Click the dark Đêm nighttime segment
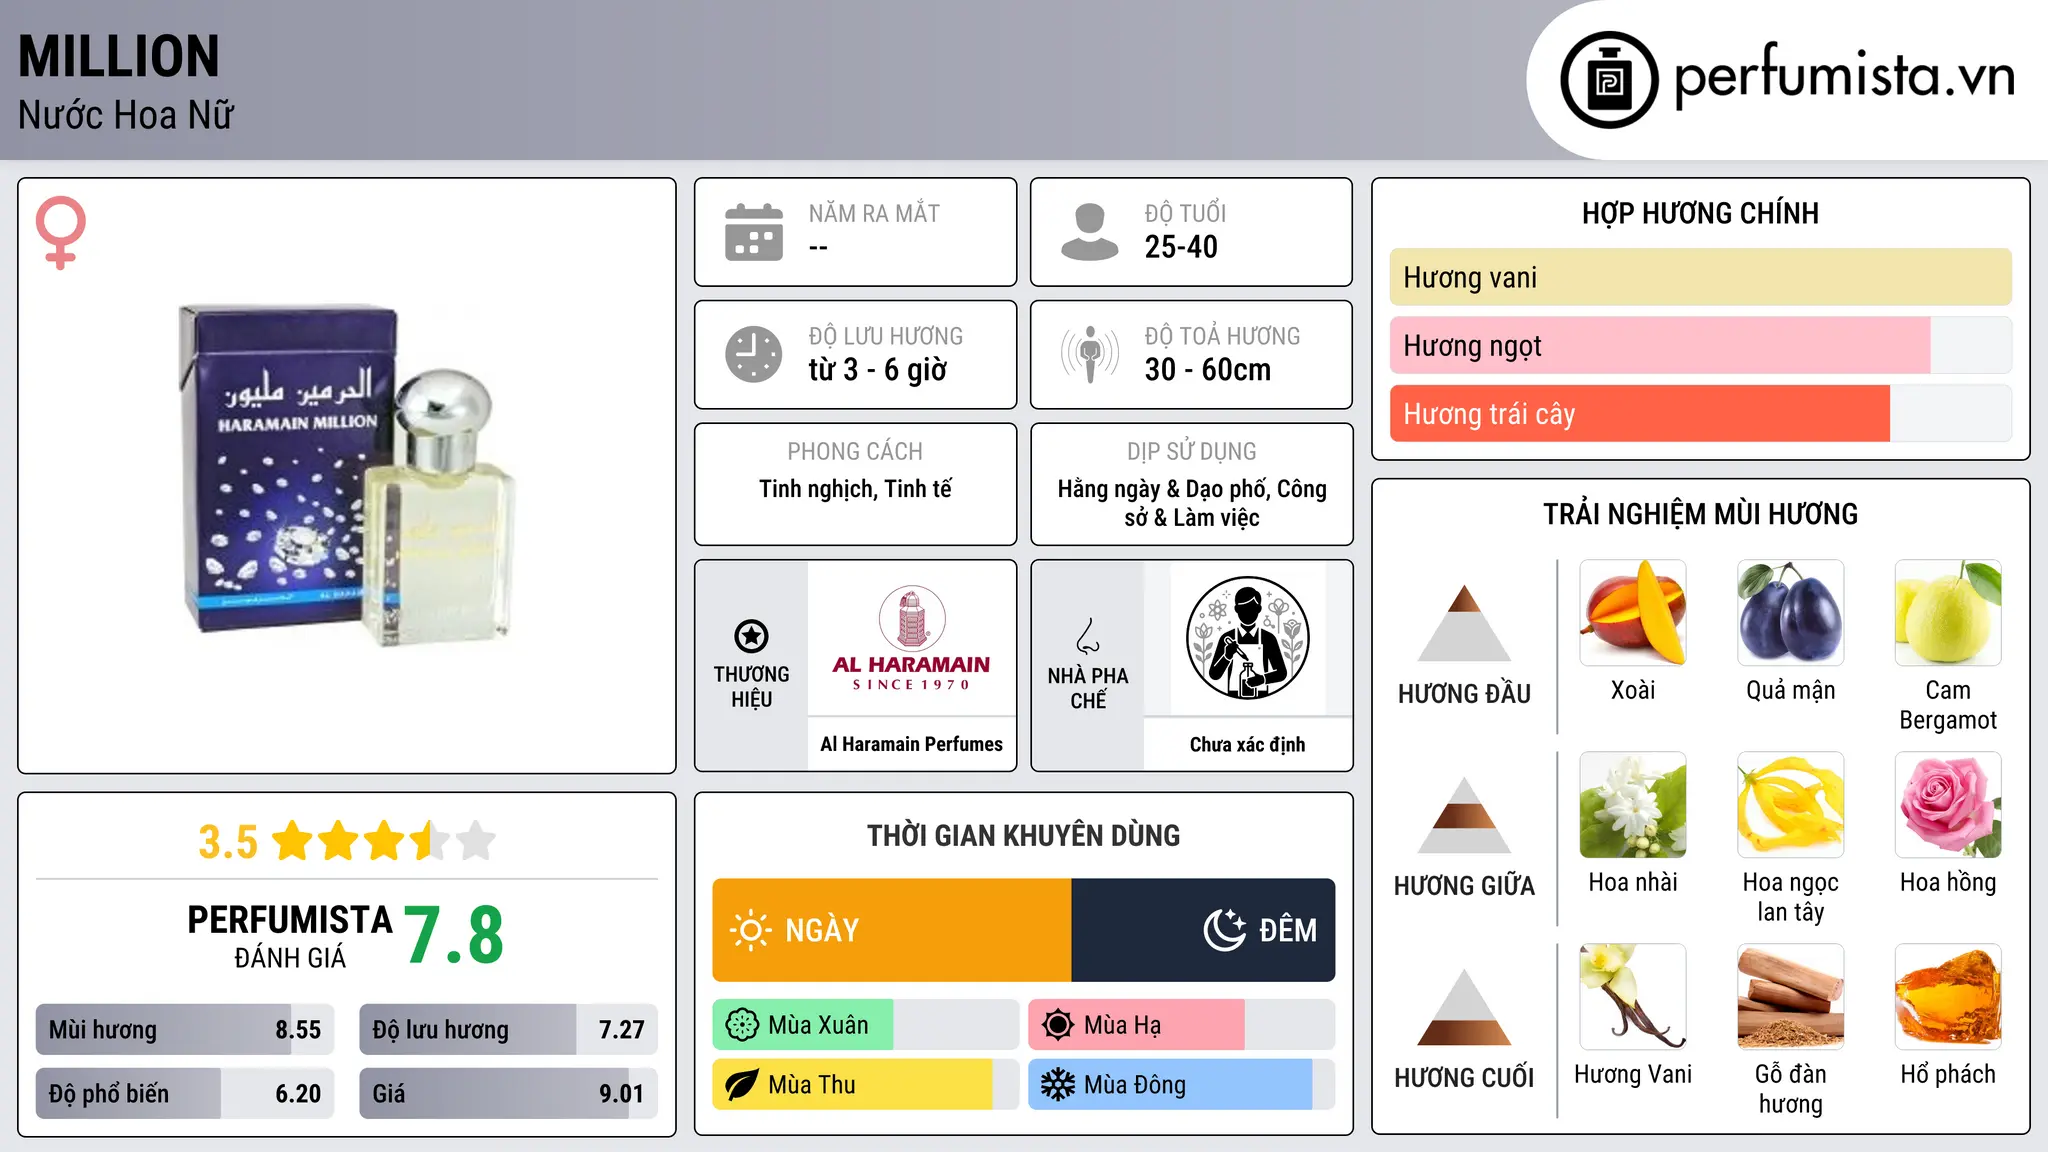The width and height of the screenshot is (2048, 1152). 1203,930
